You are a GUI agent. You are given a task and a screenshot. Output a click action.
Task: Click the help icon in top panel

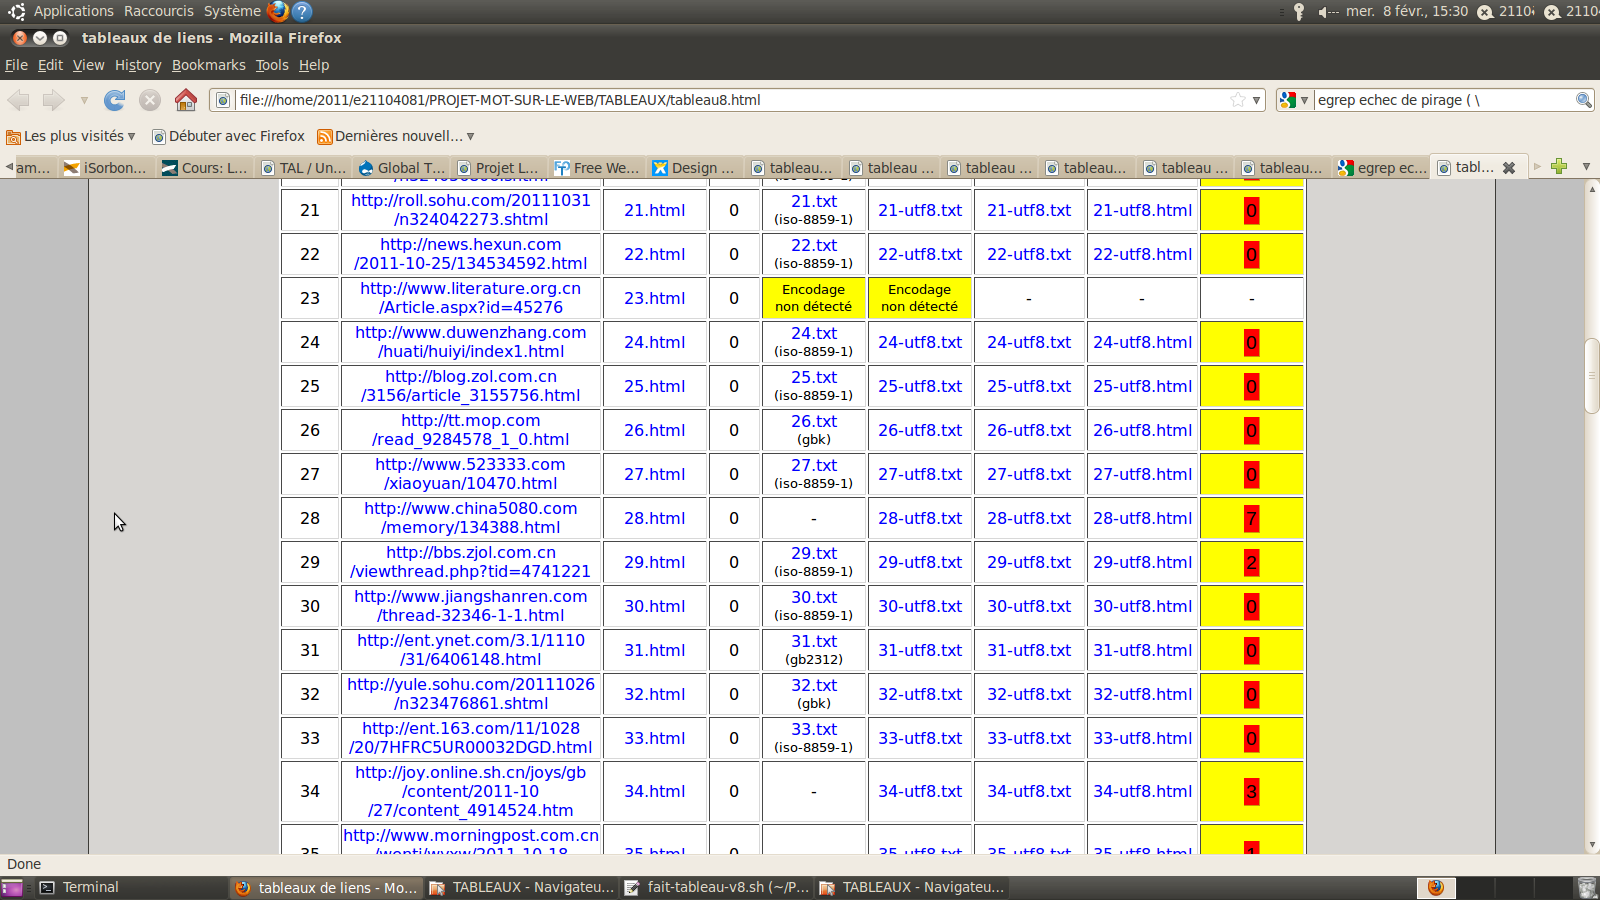tap(302, 11)
